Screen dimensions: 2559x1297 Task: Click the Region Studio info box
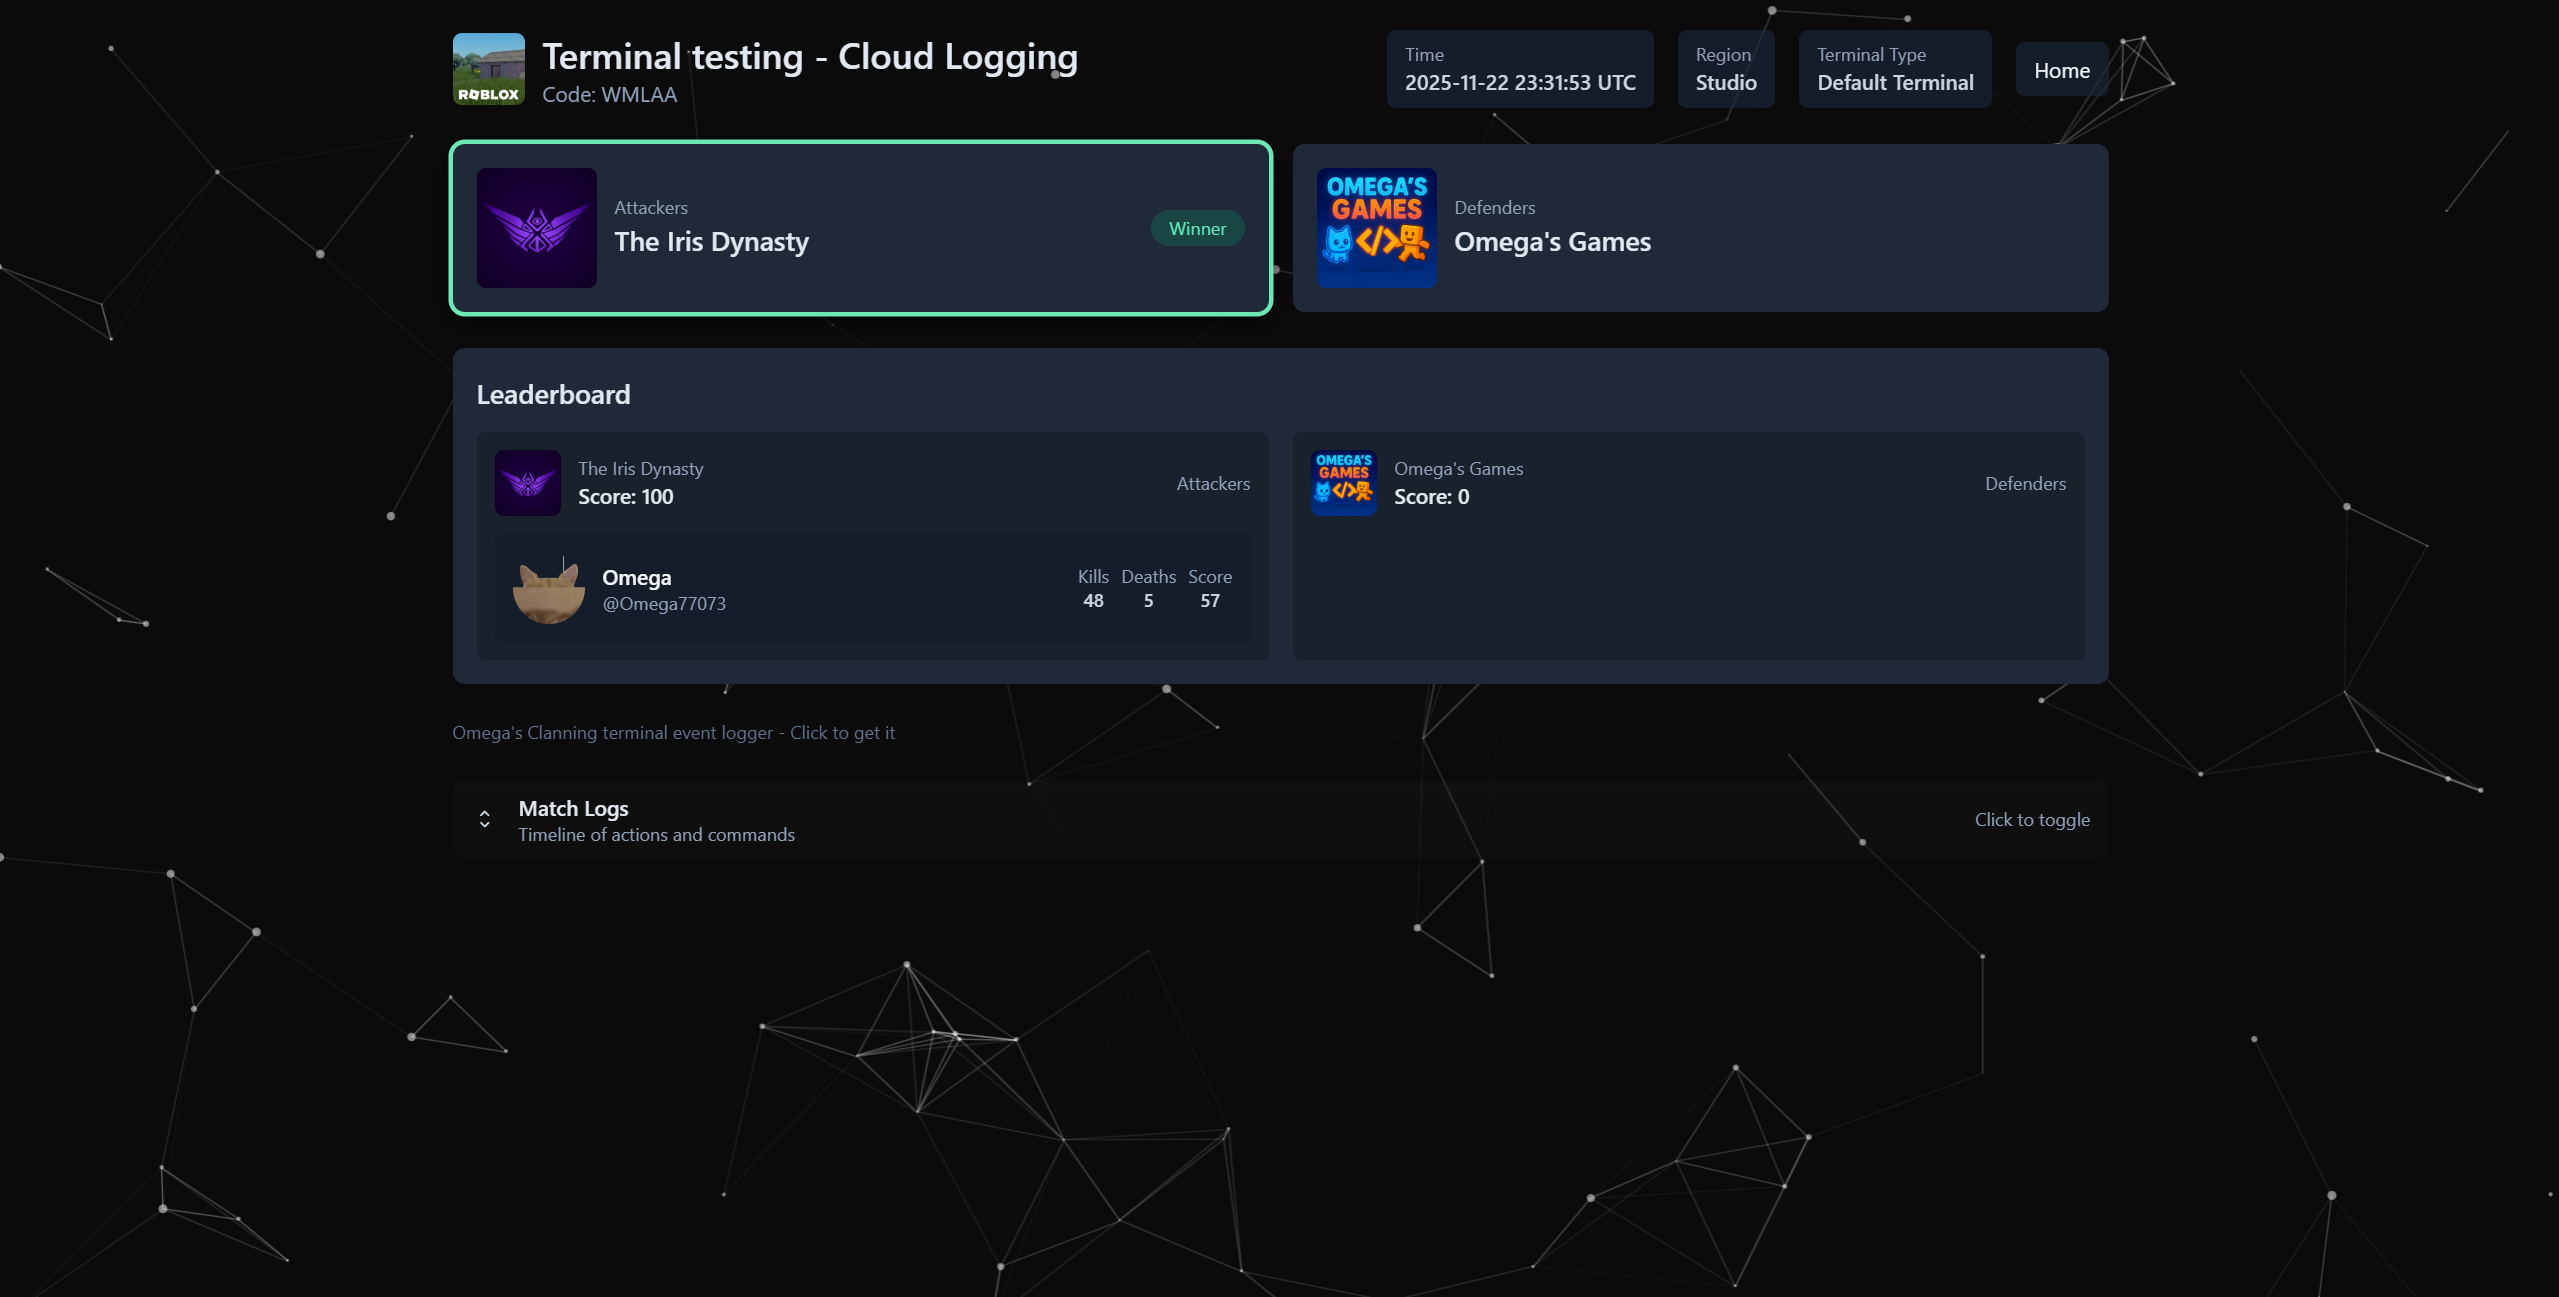[1725, 69]
